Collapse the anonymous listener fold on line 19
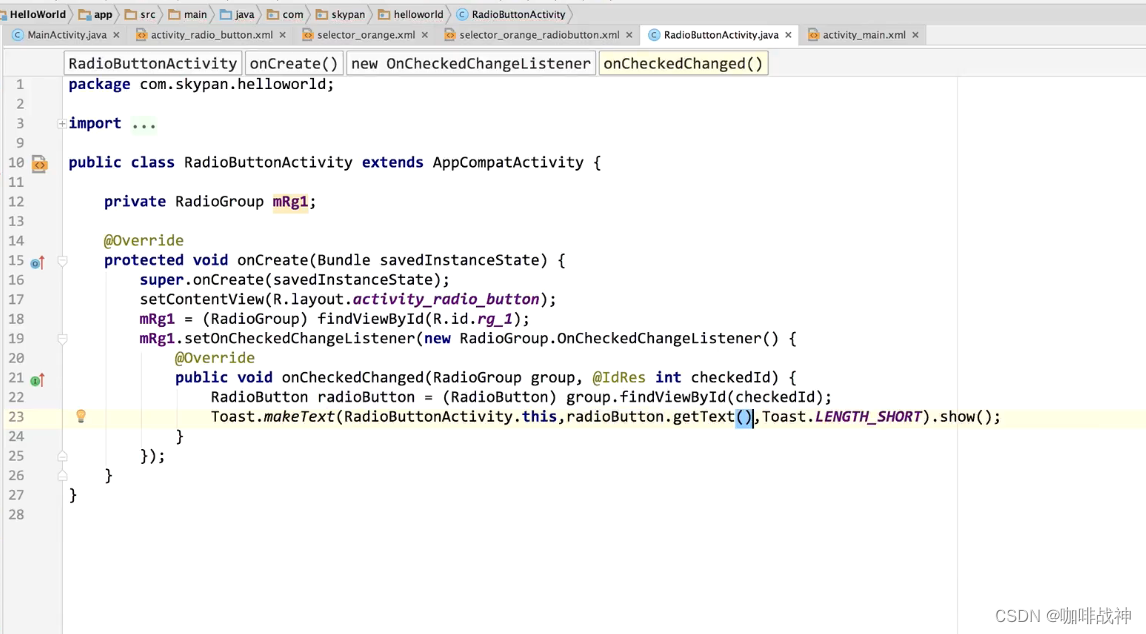Screen dimensions: 1146x634 [x=62, y=339]
